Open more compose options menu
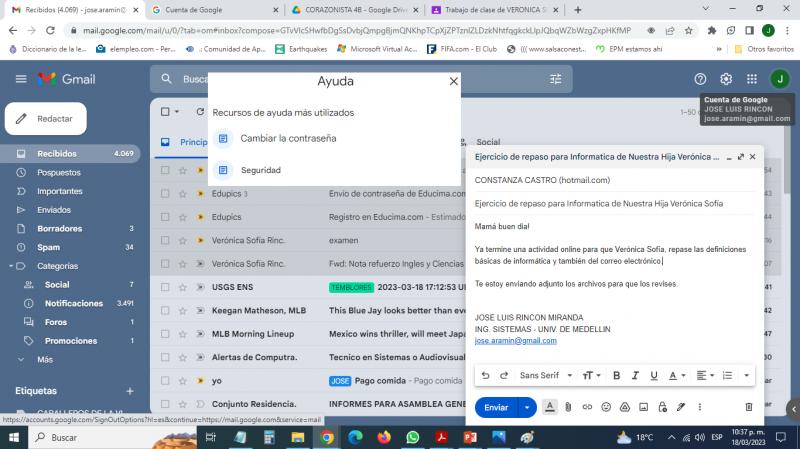 [699, 407]
